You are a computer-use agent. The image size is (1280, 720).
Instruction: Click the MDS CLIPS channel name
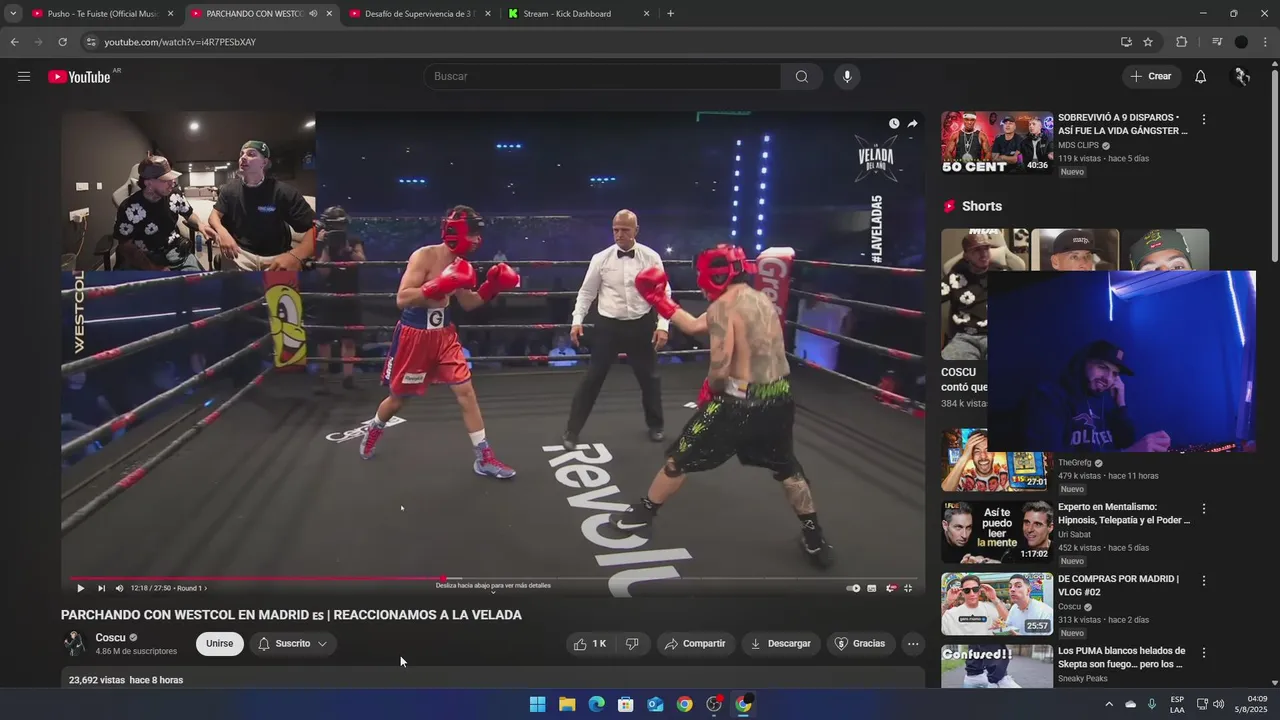tap(1078, 146)
